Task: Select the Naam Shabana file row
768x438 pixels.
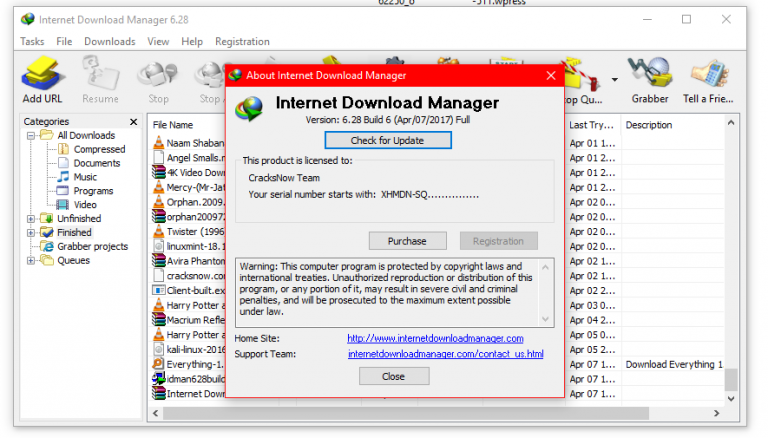Action: pos(189,143)
